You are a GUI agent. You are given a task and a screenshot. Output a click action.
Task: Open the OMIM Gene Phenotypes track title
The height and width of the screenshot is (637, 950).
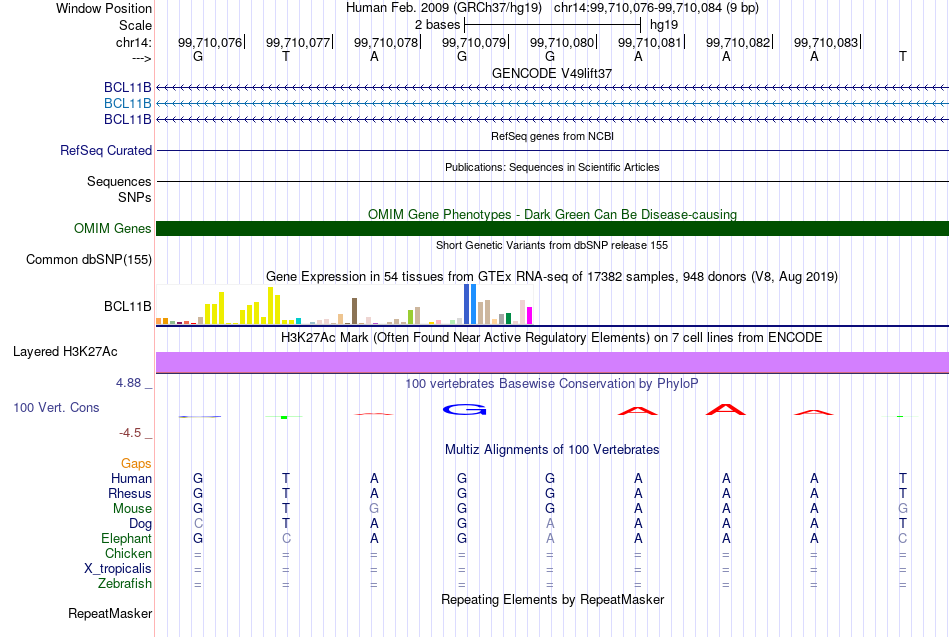pos(552,214)
